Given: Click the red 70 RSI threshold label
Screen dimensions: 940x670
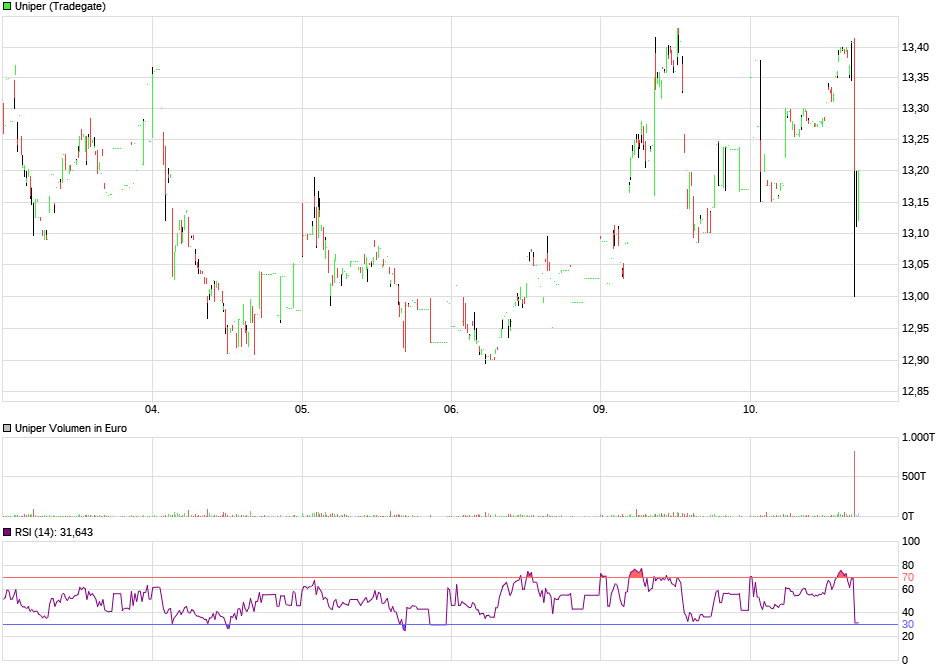Looking at the screenshot, I should (908, 578).
